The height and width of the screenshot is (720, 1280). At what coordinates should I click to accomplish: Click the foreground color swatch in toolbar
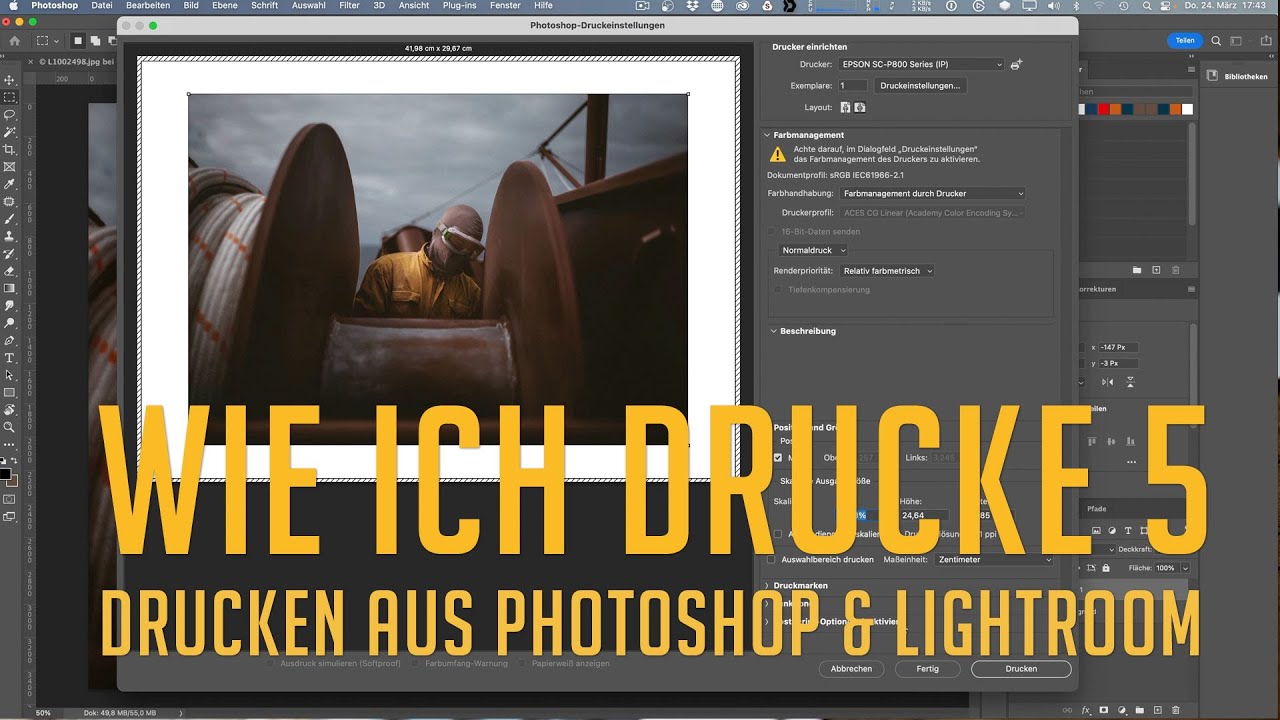pyautogui.click(x=5, y=472)
